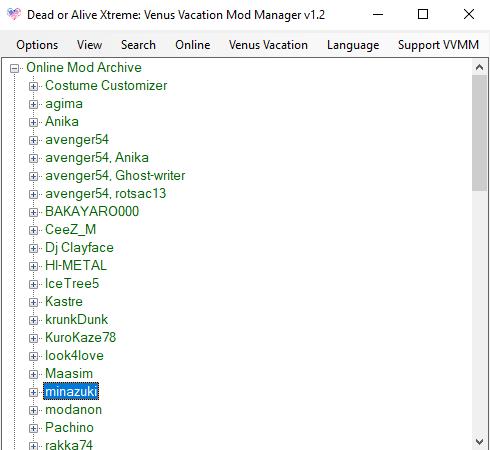Select the Kastre entry
The width and height of the screenshot is (490, 450).
tap(64, 302)
